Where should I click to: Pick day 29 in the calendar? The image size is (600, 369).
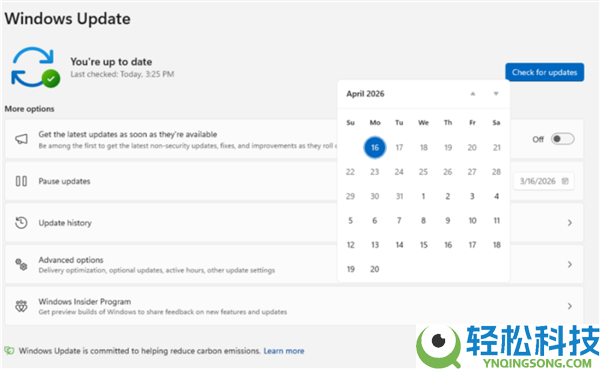(x=350, y=196)
